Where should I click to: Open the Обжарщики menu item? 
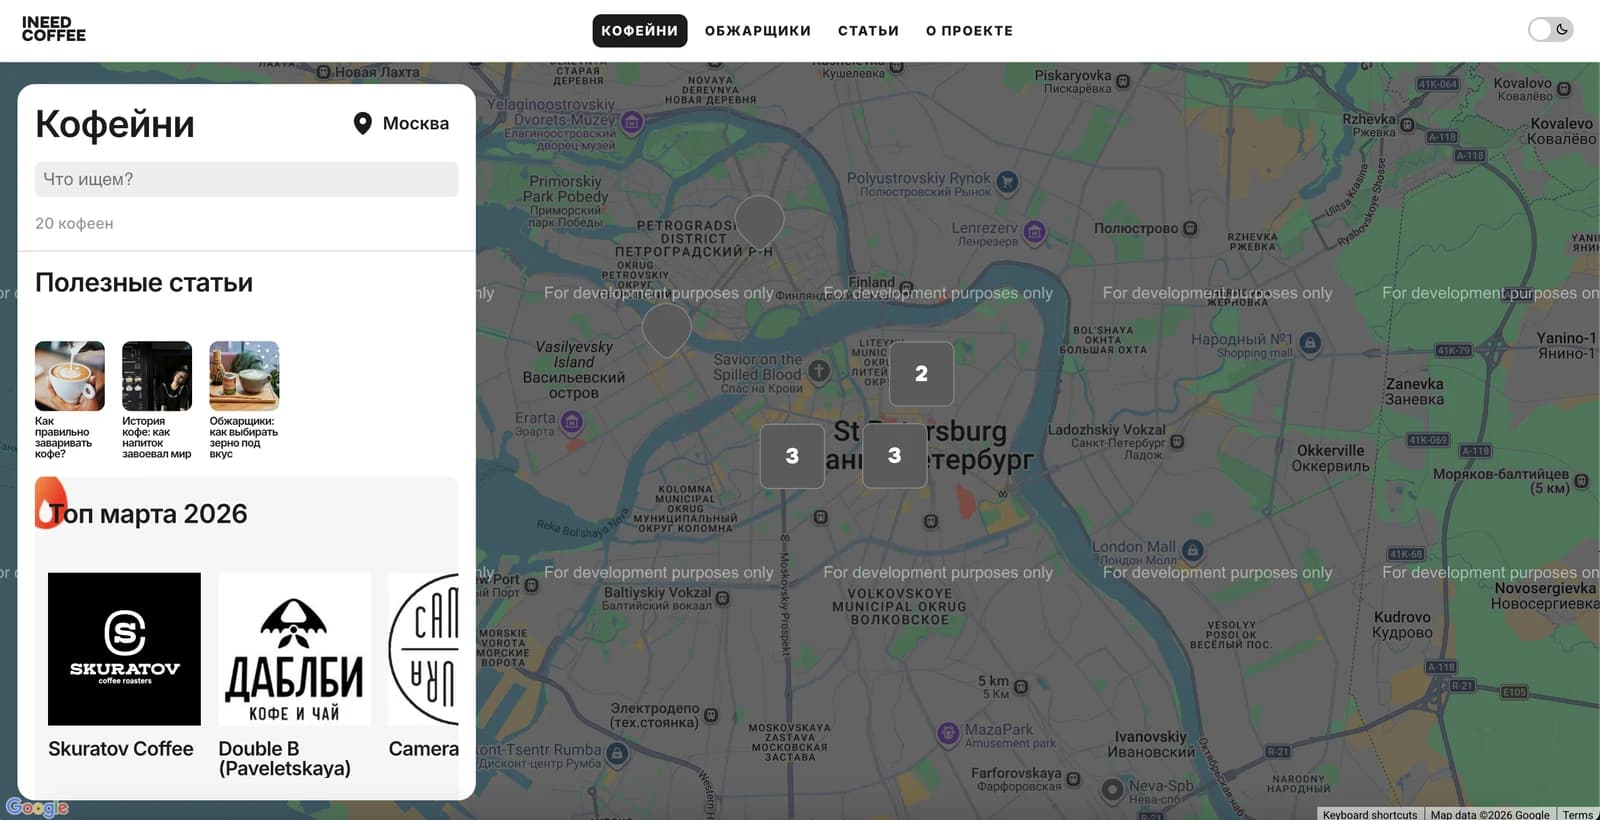click(x=757, y=31)
